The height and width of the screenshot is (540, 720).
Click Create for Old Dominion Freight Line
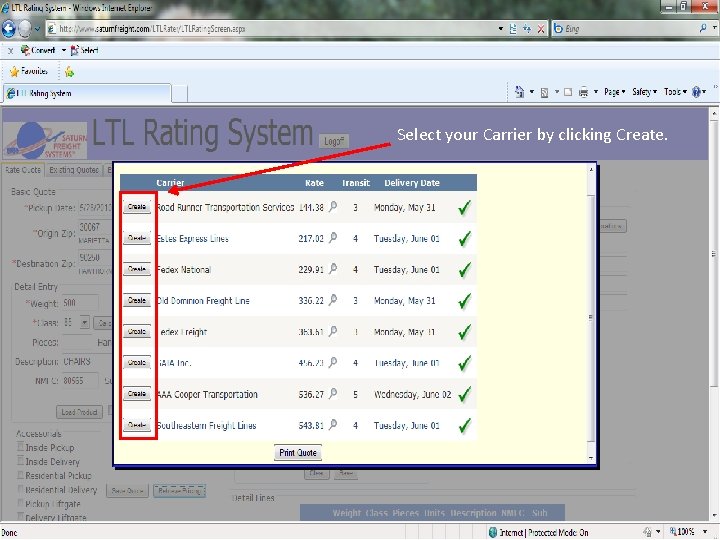(137, 301)
